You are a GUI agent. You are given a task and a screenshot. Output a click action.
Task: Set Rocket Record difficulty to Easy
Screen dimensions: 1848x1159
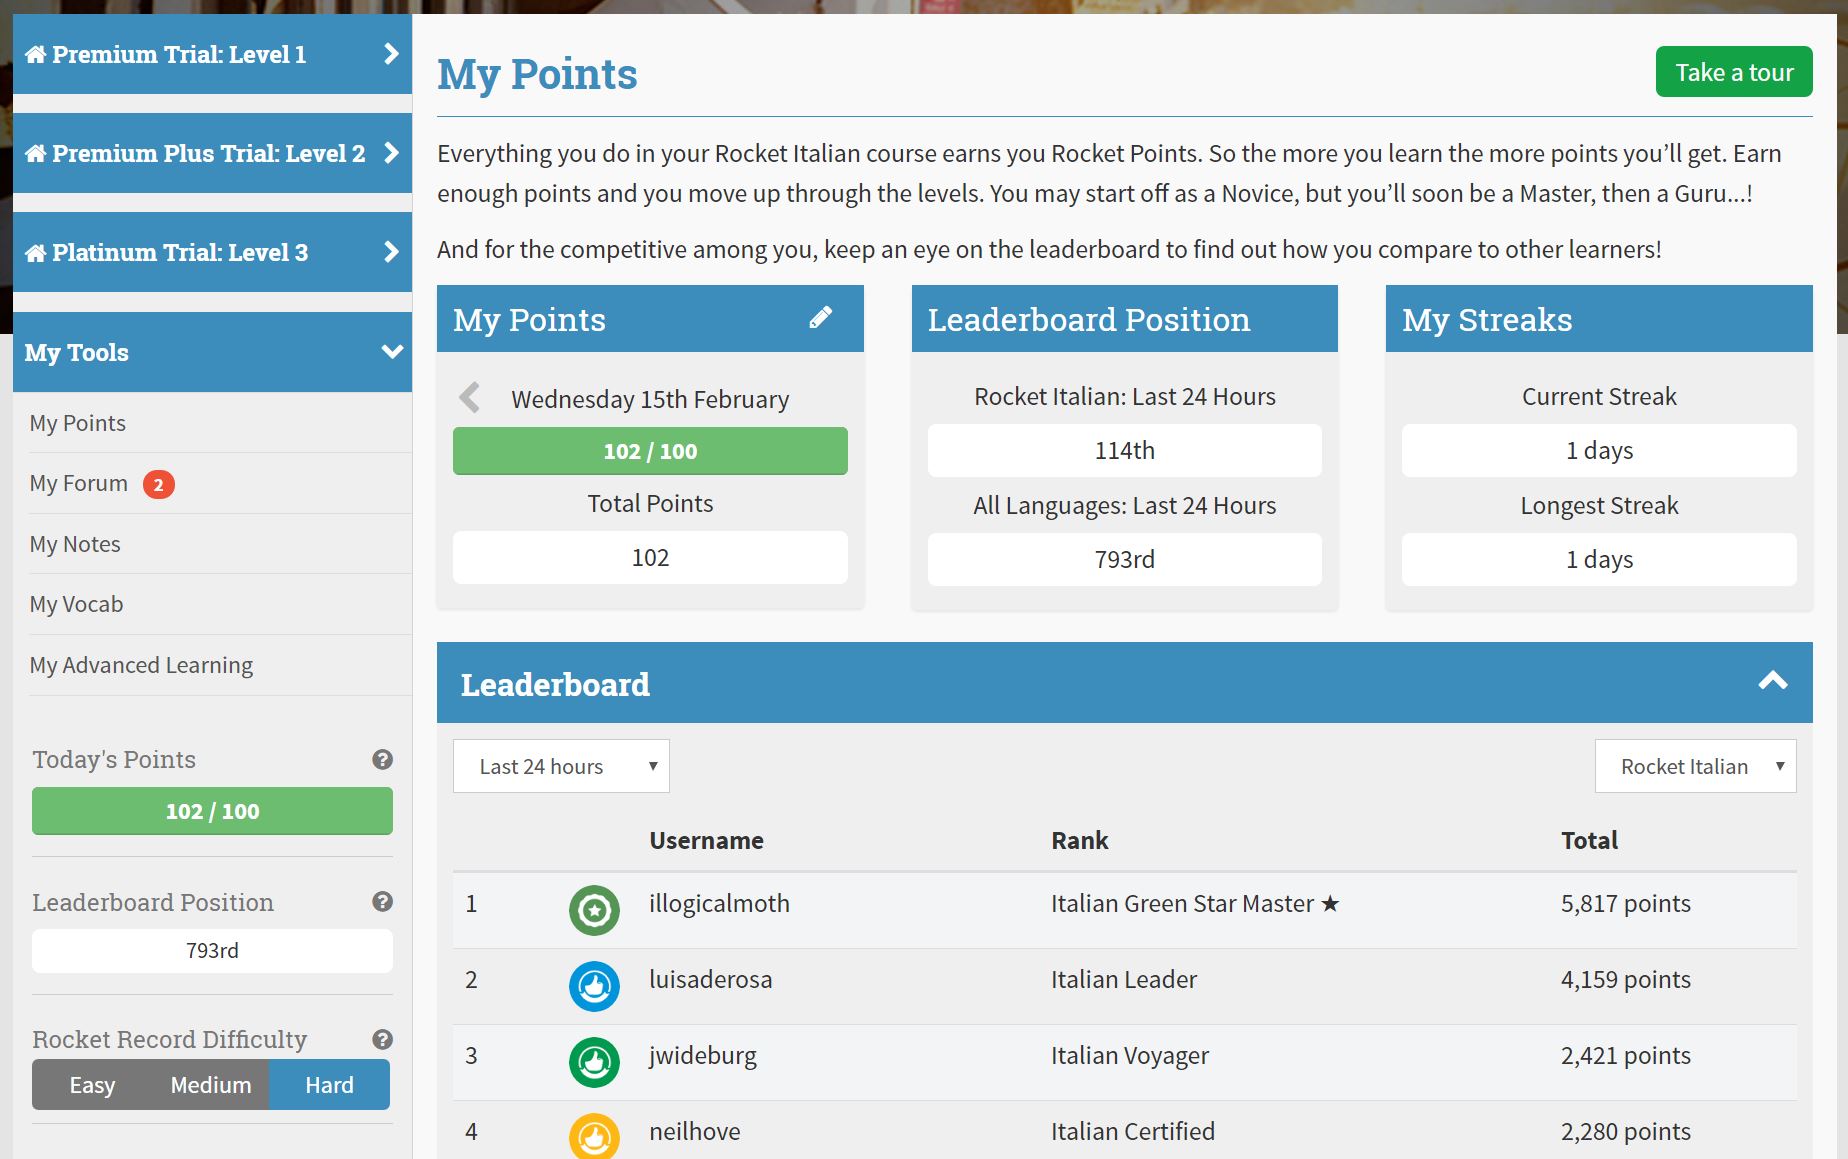[x=92, y=1085]
